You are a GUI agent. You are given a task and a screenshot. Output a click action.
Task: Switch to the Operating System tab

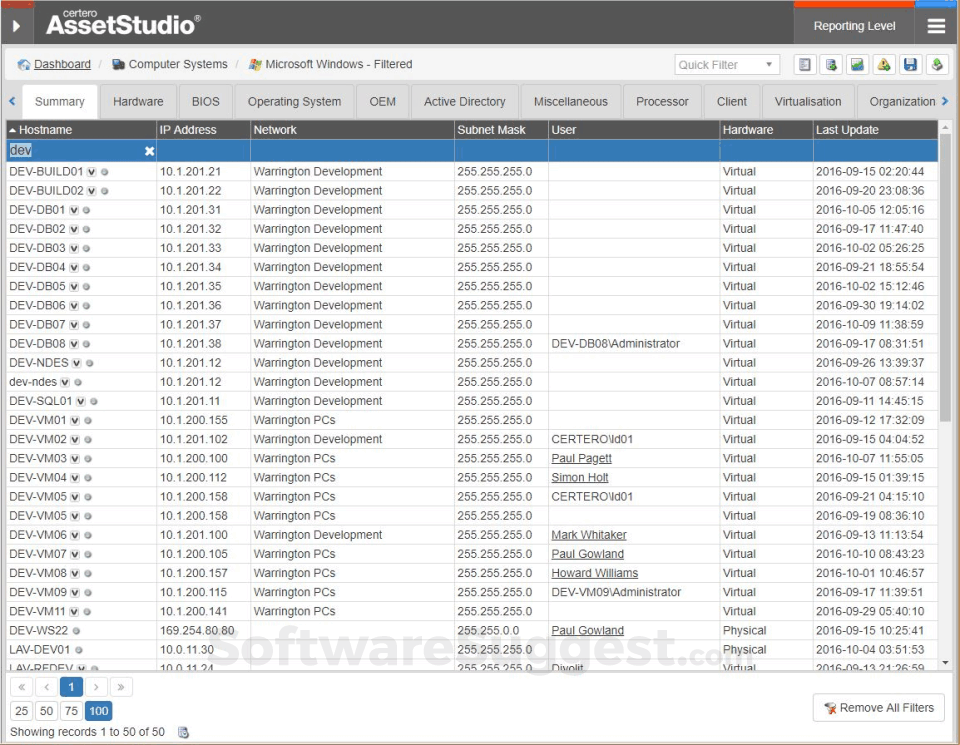pos(294,102)
